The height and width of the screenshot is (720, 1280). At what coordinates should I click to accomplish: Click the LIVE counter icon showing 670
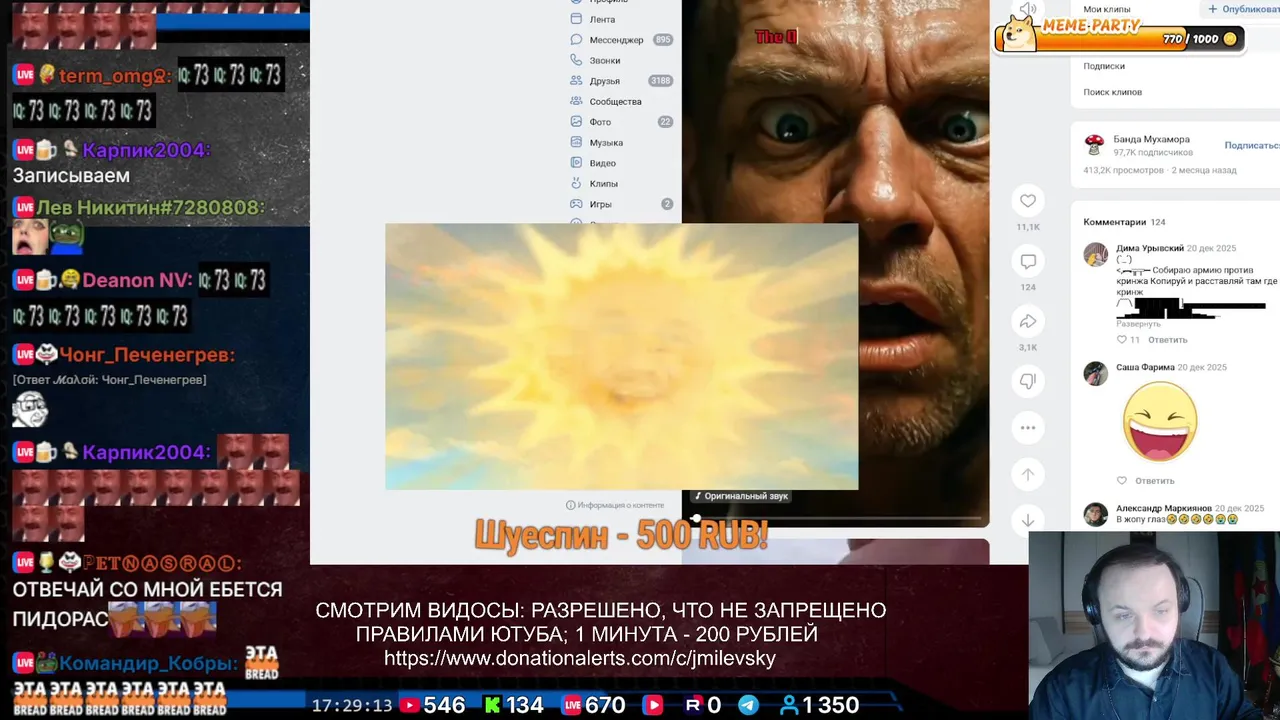(x=571, y=705)
